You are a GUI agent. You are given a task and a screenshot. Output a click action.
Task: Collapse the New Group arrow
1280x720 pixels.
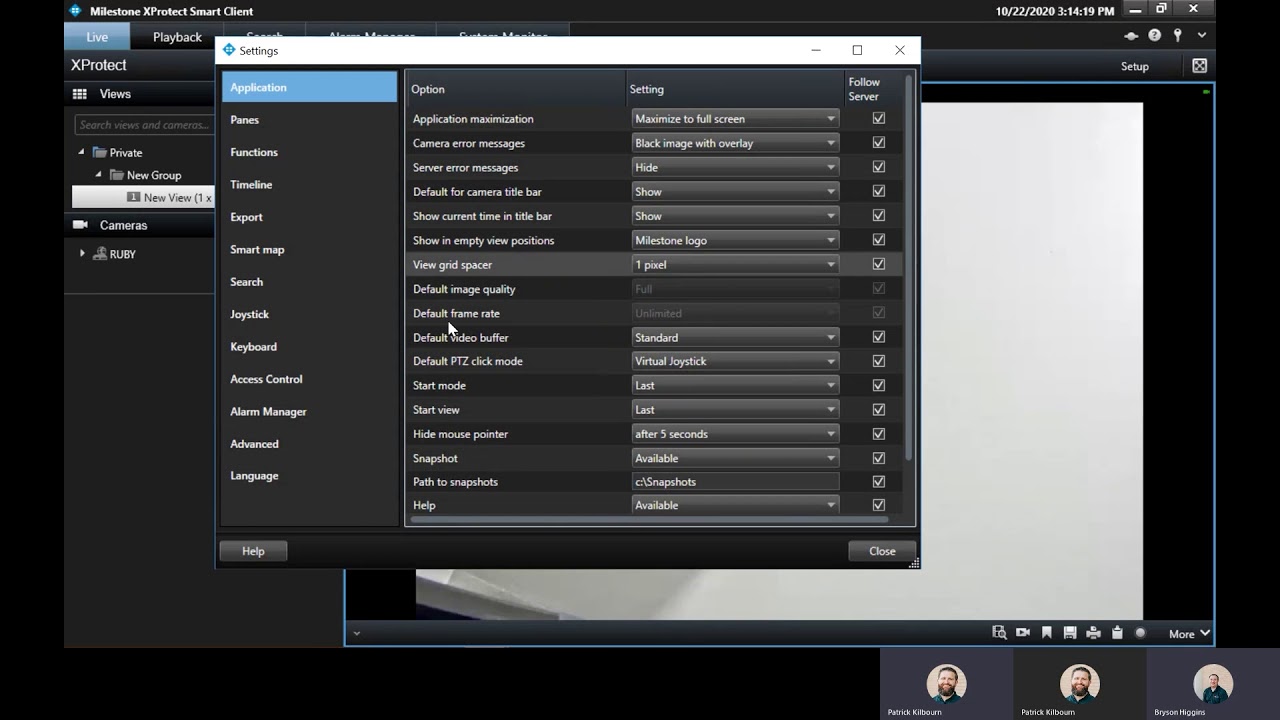98,175
